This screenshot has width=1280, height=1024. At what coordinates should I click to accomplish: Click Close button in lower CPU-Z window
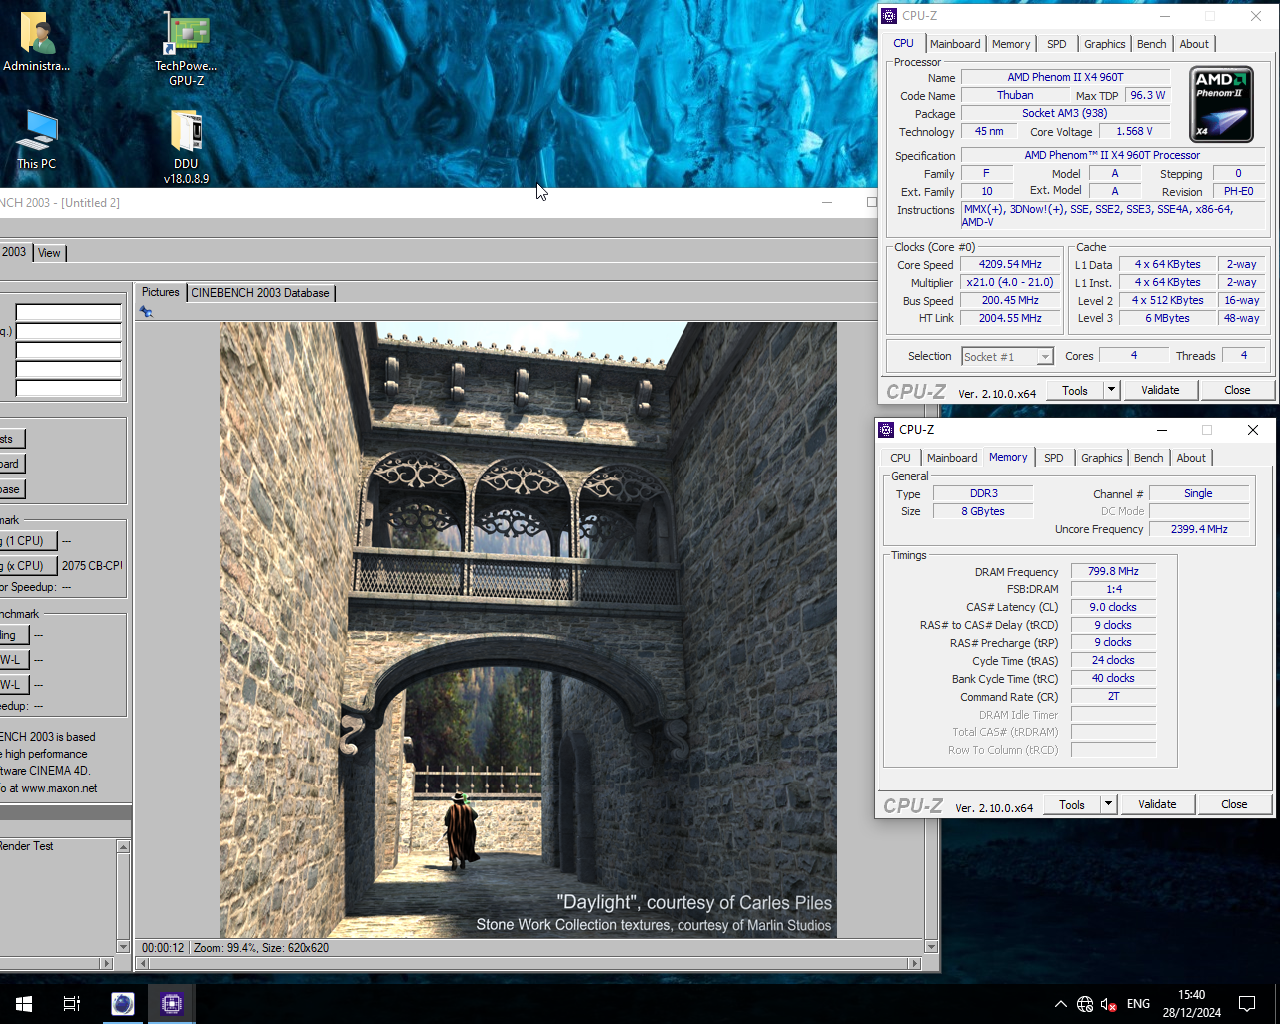click(1234, 804)
